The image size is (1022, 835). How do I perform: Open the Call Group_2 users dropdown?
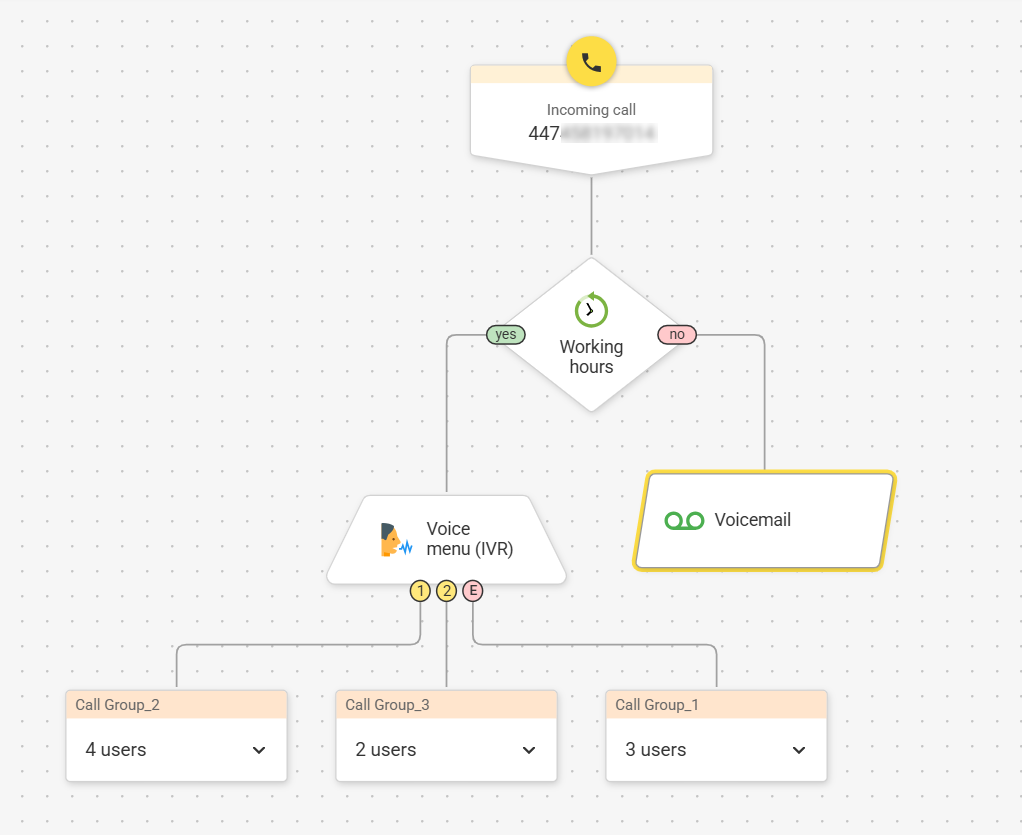pos(259,750)
